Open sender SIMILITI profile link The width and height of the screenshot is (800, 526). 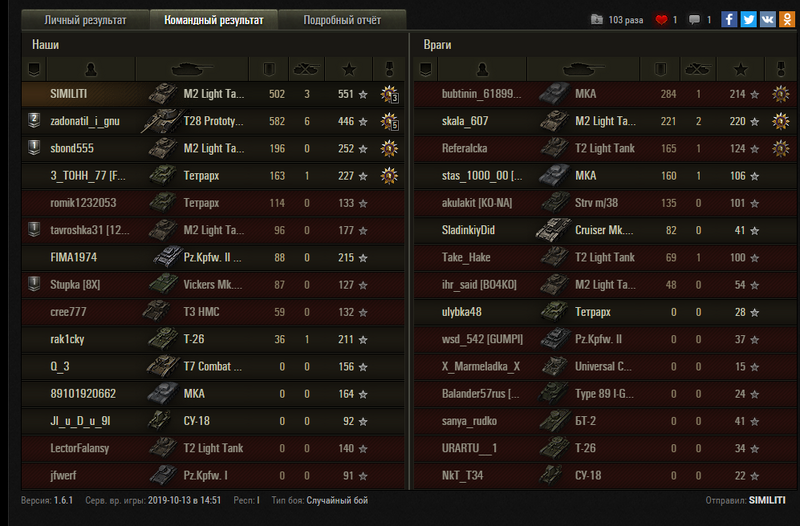pos(767,500)
